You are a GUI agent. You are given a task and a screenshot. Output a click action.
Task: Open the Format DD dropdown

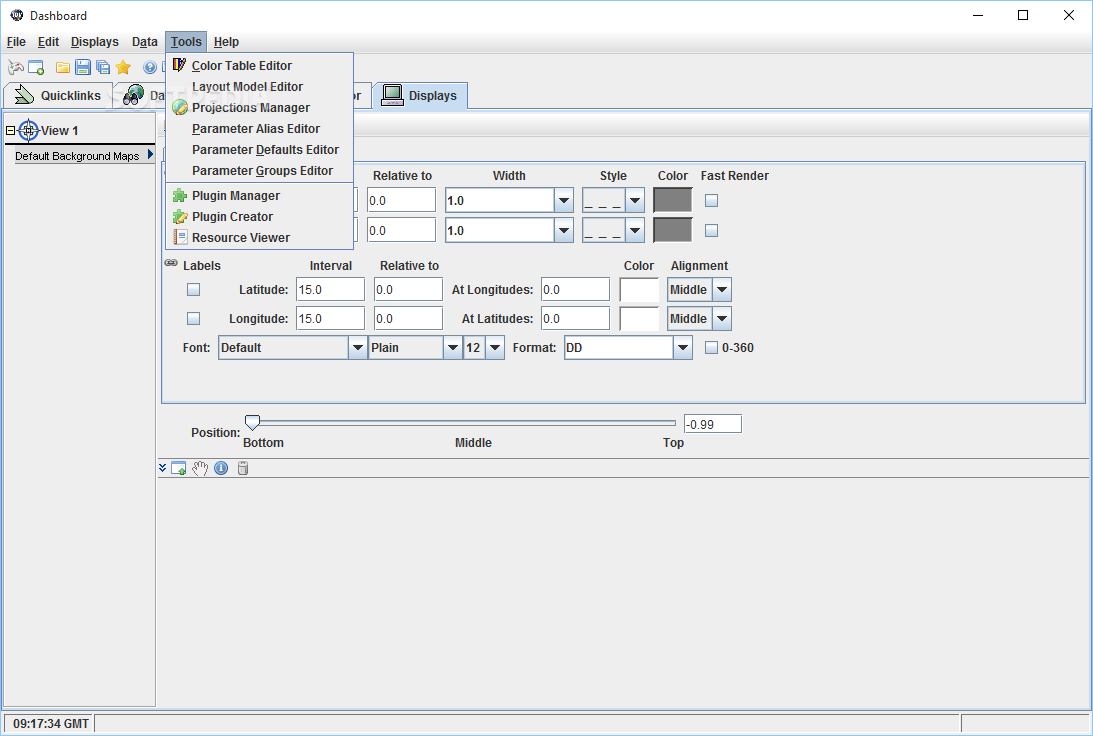click(683, 348)
